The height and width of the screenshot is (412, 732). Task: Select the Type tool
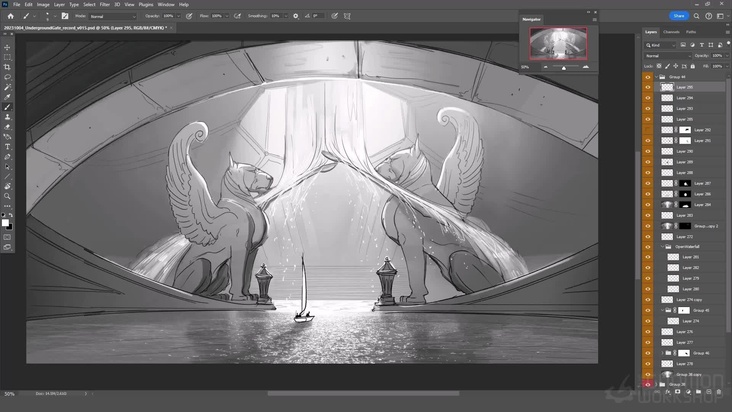tap(7, 147)
